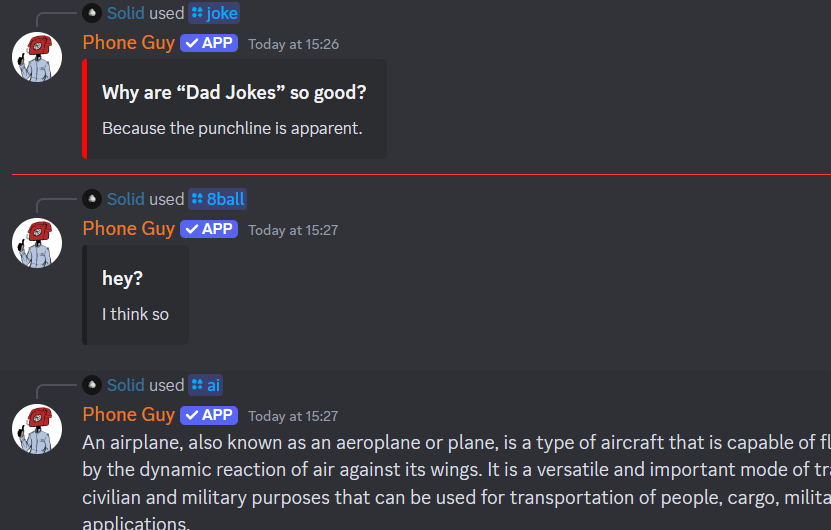Open Phone Guy avatar on ai message

tap(37, 429)
